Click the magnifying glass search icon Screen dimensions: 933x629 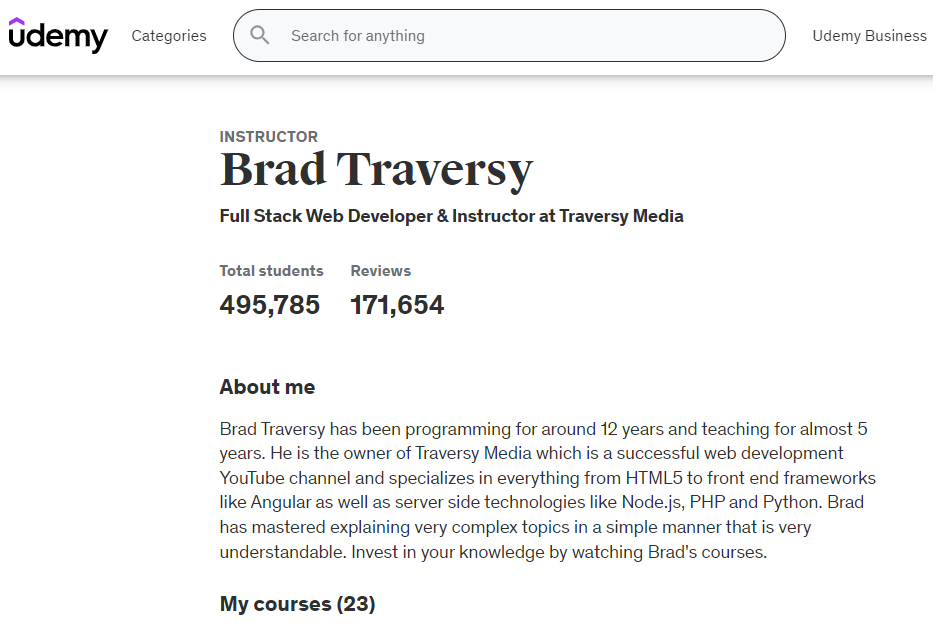point(260,36)
